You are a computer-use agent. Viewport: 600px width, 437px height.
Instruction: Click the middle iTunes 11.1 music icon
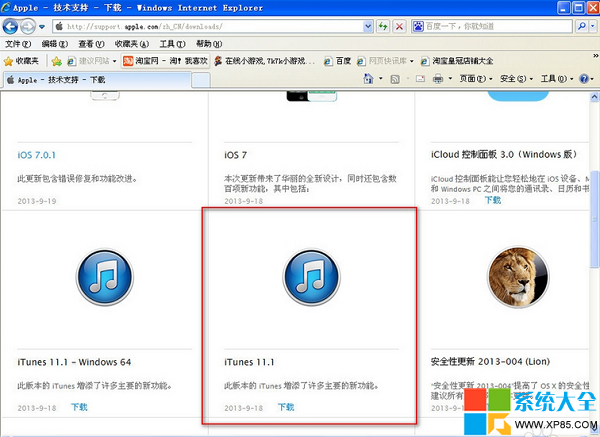(311, 277)
